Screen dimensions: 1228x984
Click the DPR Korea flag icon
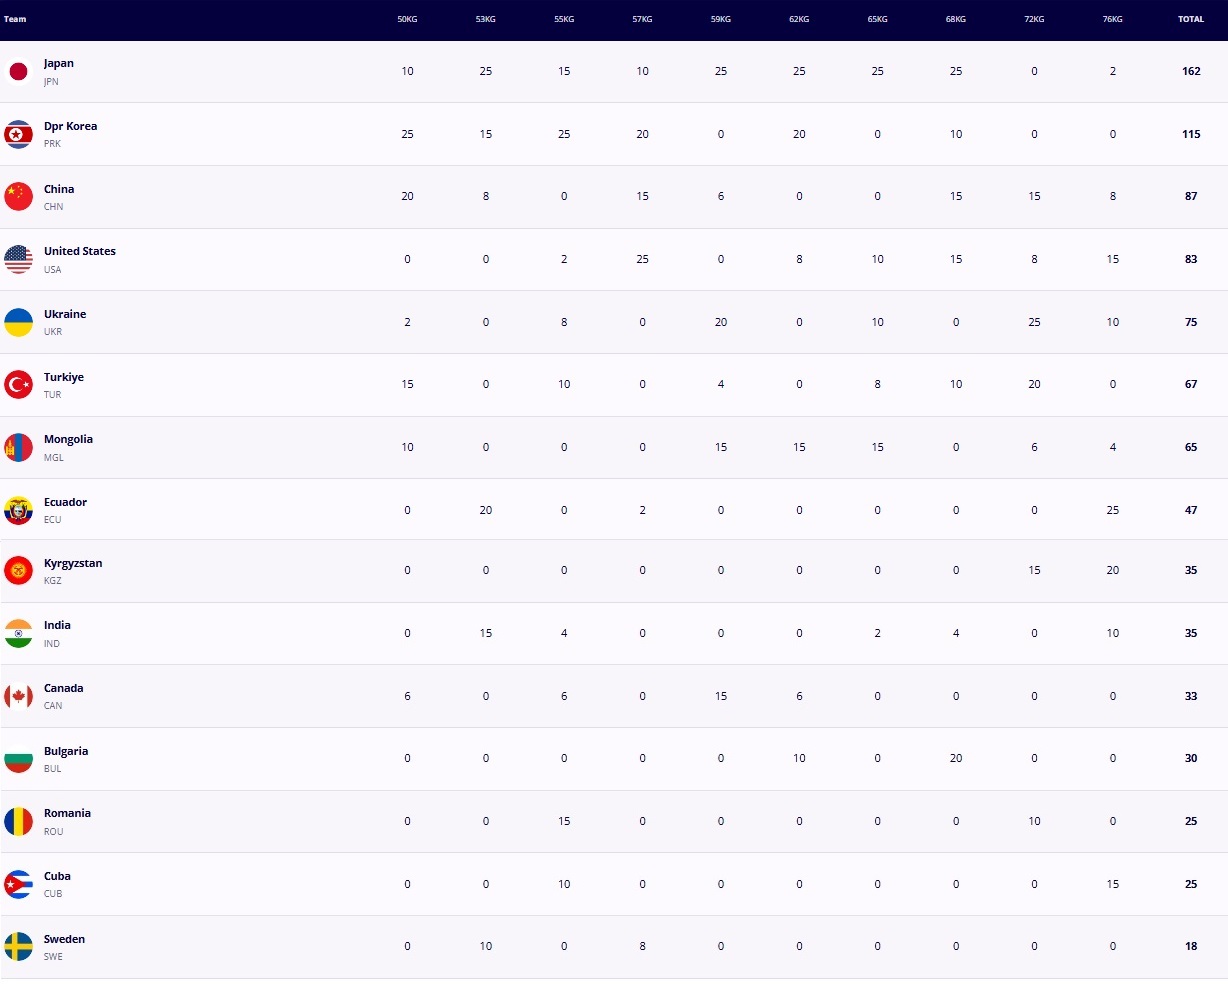click(18, 134)
